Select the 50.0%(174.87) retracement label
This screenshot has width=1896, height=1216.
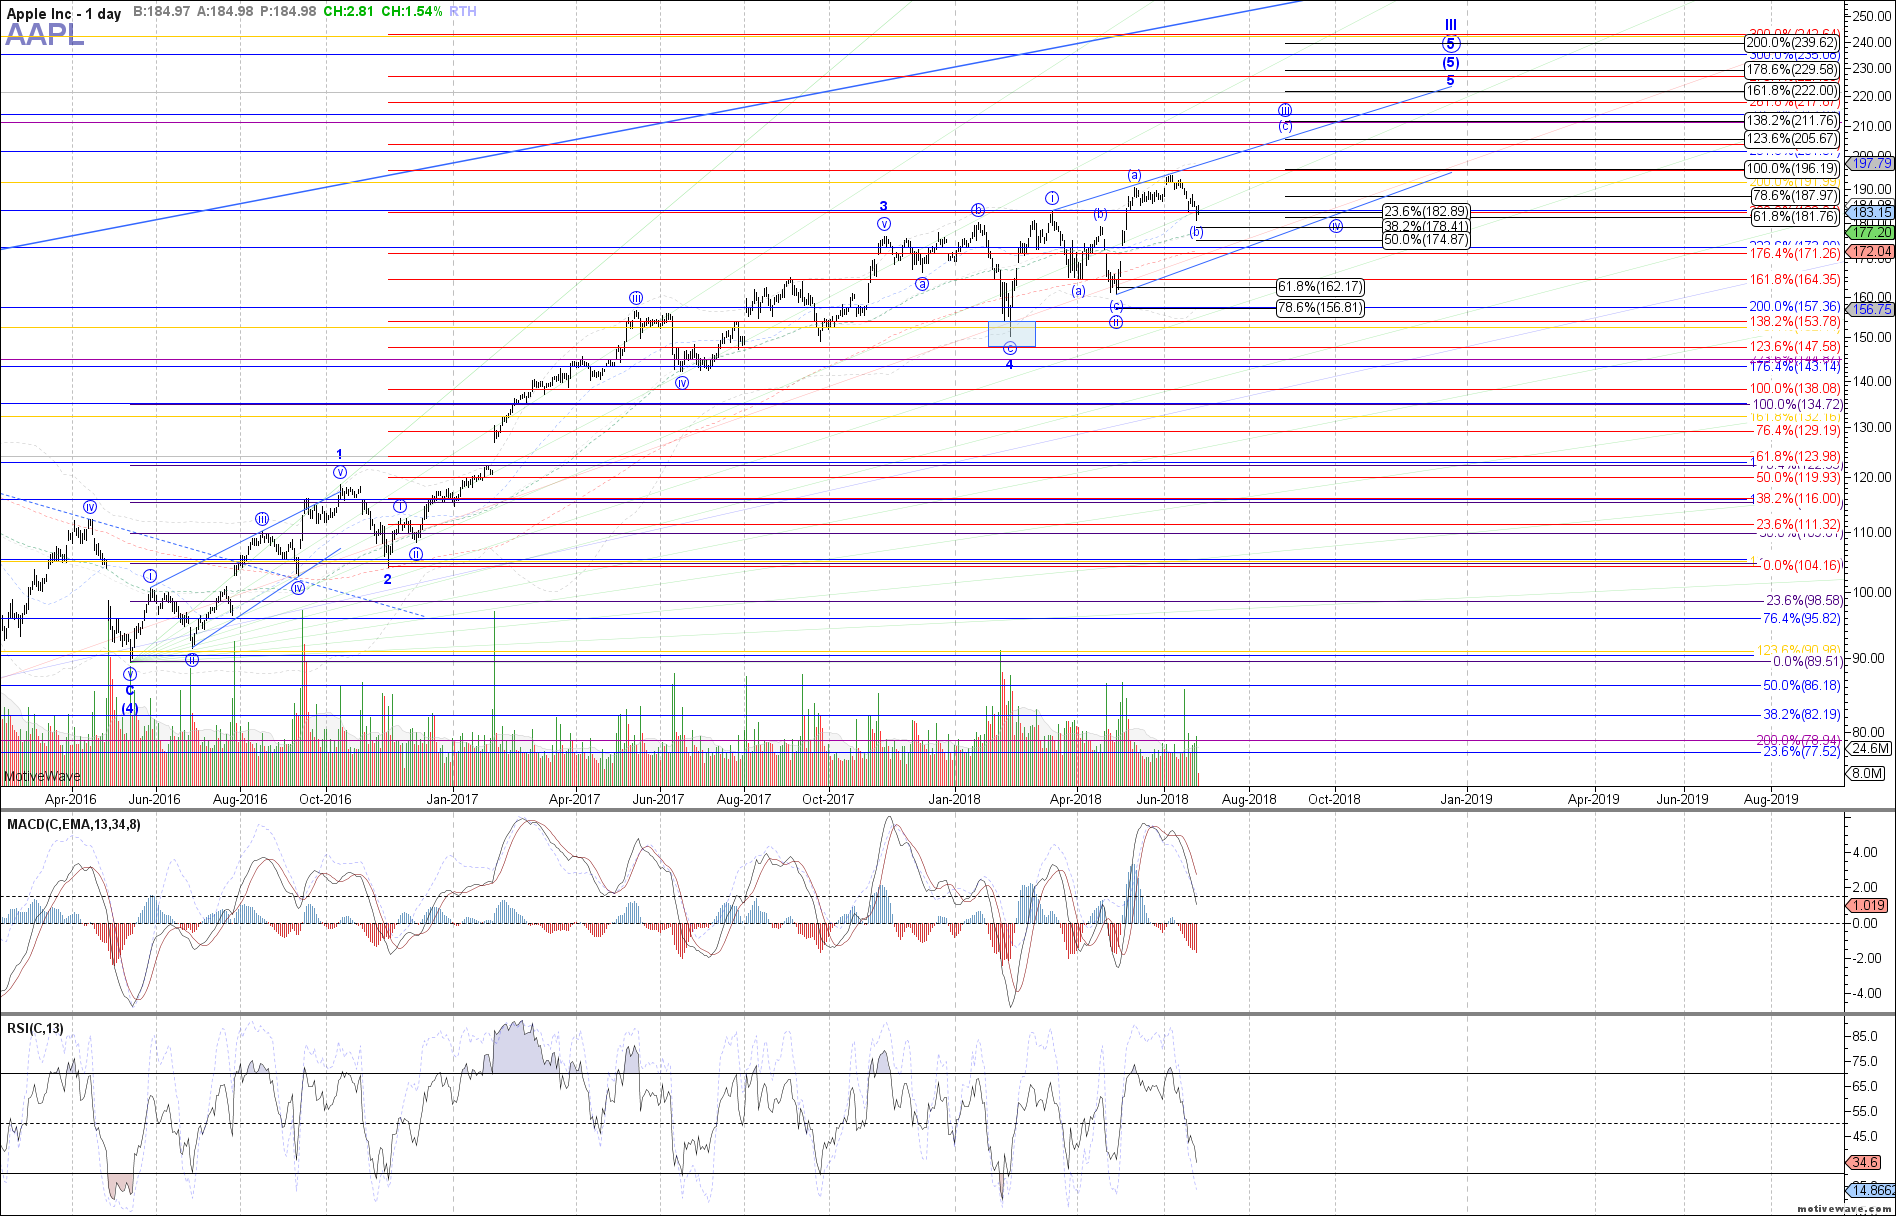[1426, 240]
